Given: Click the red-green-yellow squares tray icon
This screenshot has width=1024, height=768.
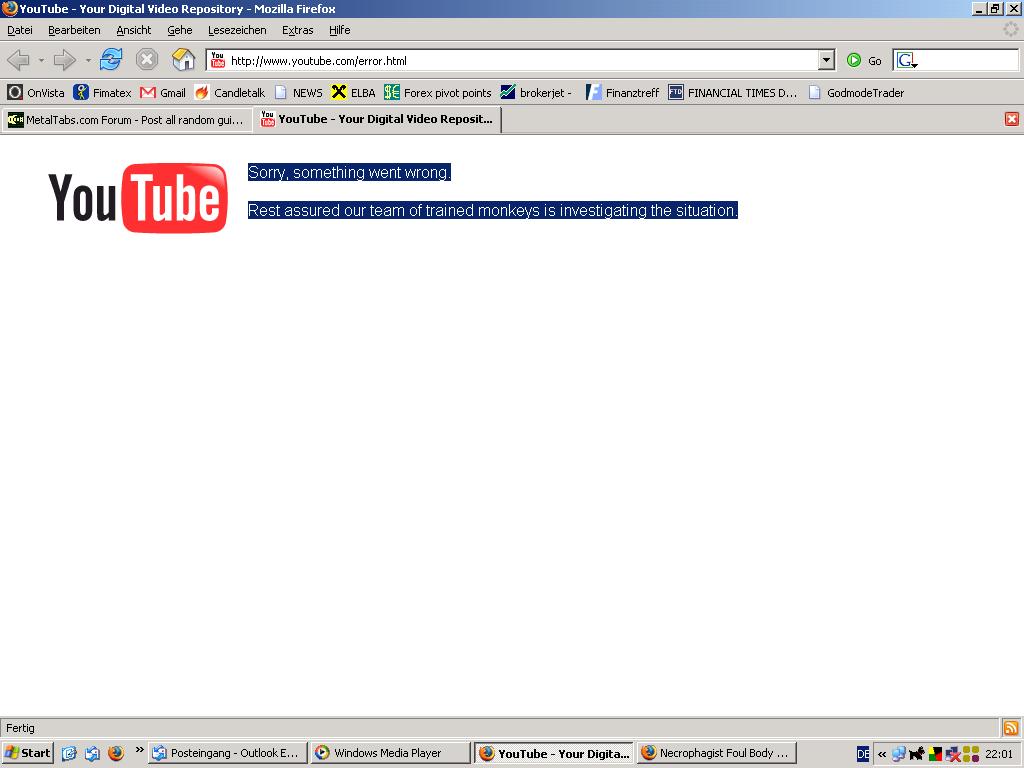Looking at the screenshot, I should tap(935, 754).
